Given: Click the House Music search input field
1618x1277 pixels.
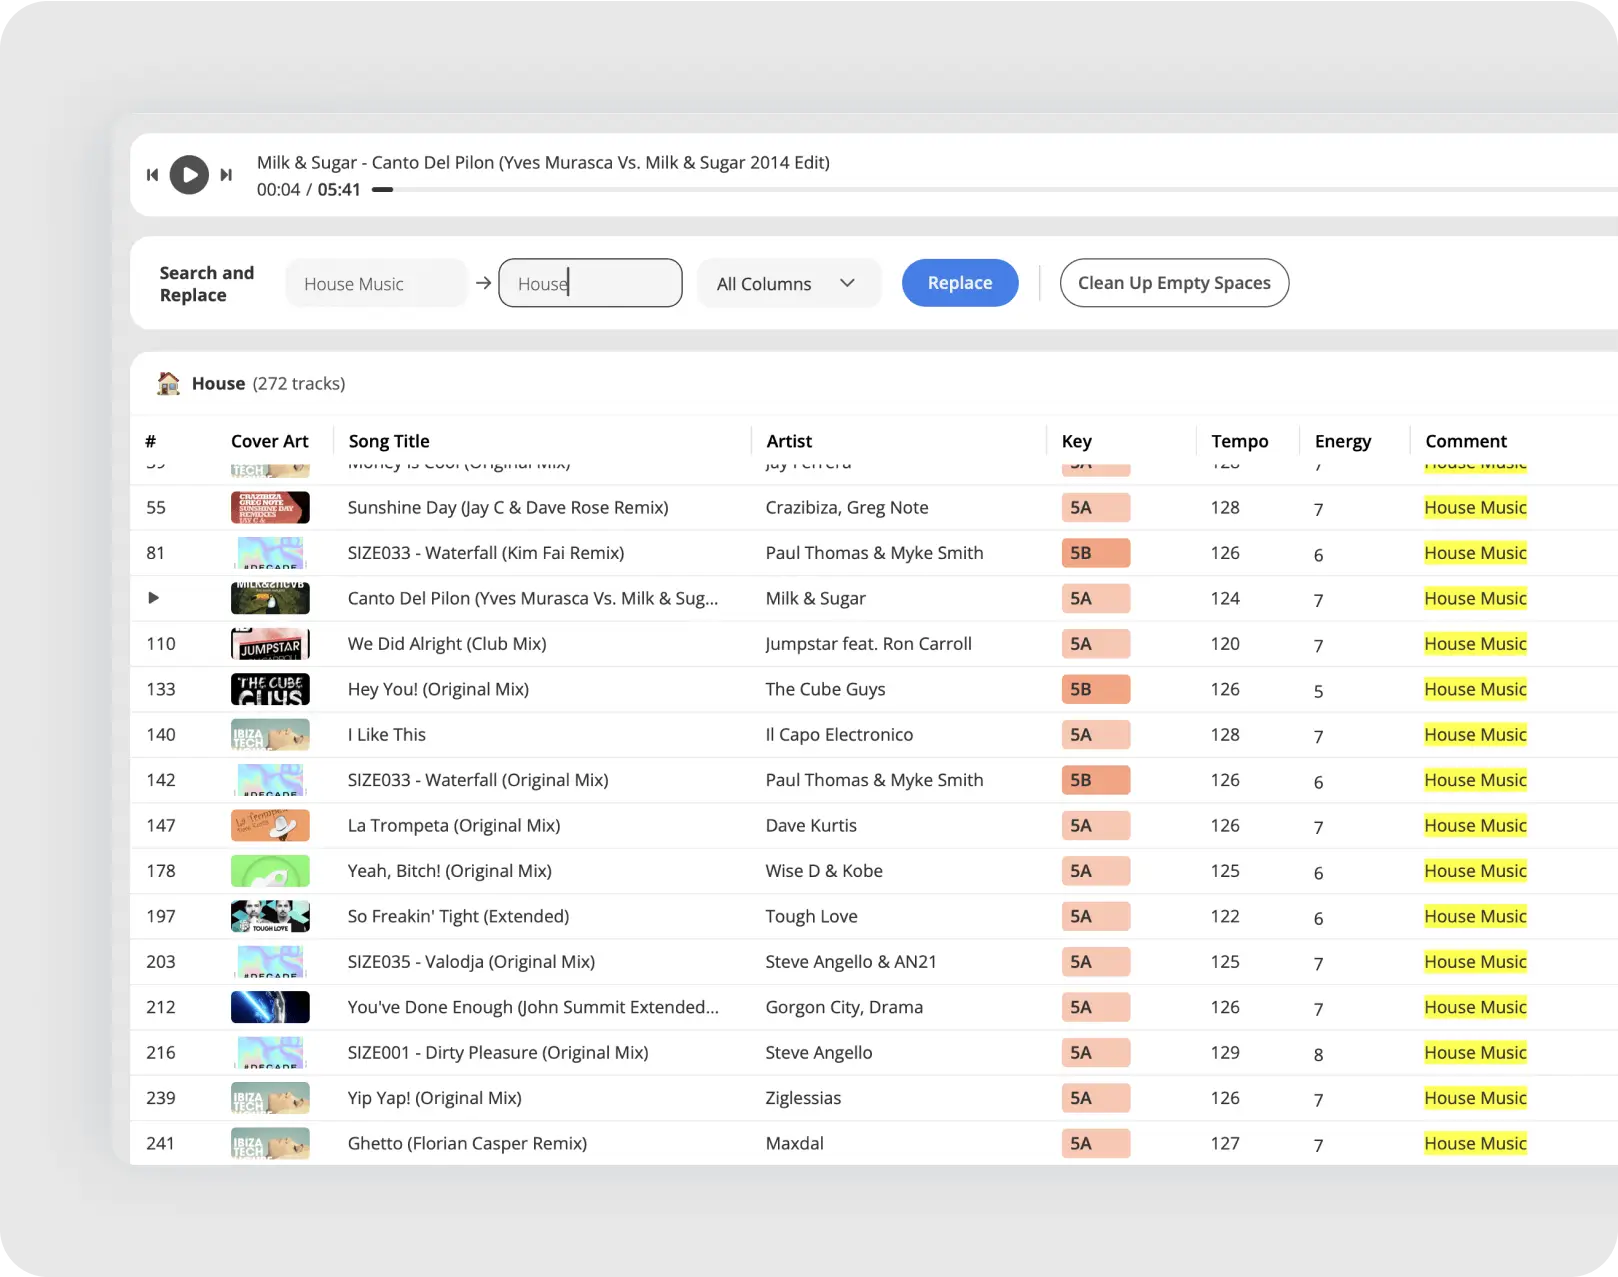Looking at the screenshot, I should pos(375,284).
